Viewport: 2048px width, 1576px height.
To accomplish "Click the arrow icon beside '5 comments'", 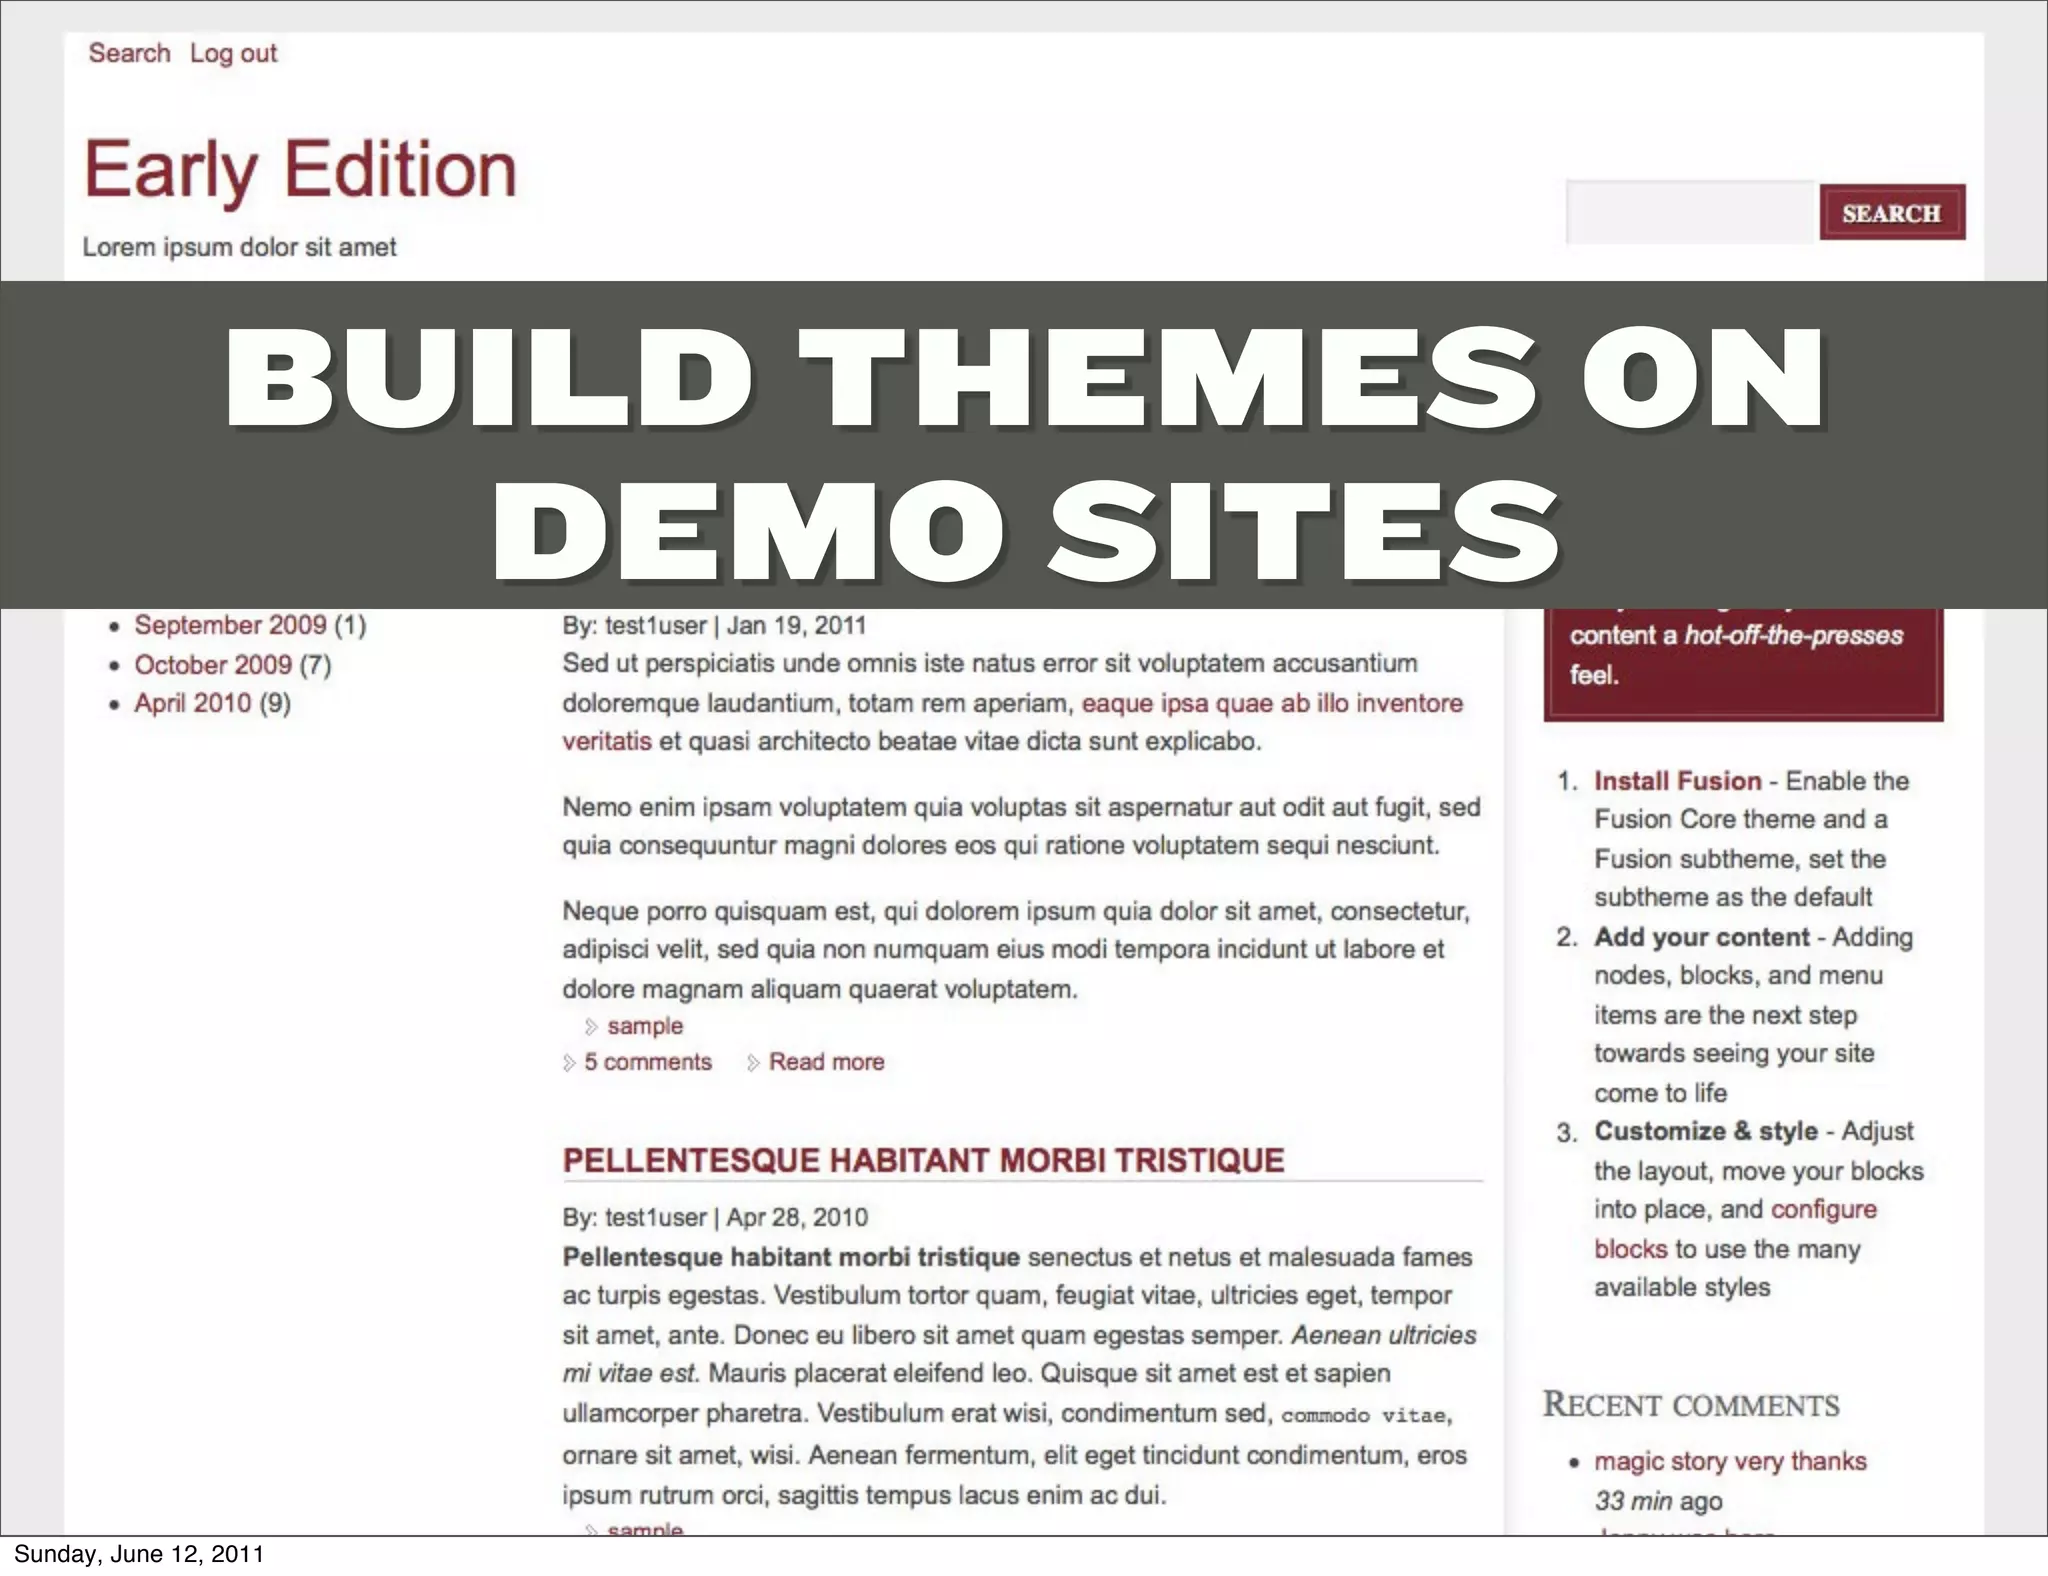I will point(569,1063).
